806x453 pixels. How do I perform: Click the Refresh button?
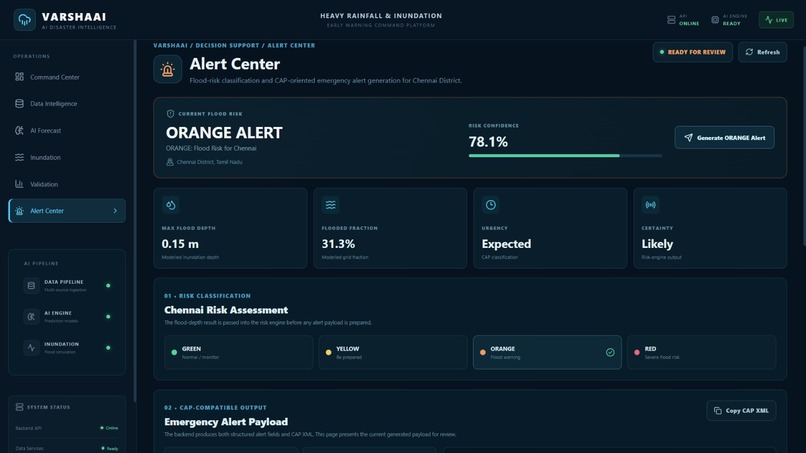coord(762,52)
